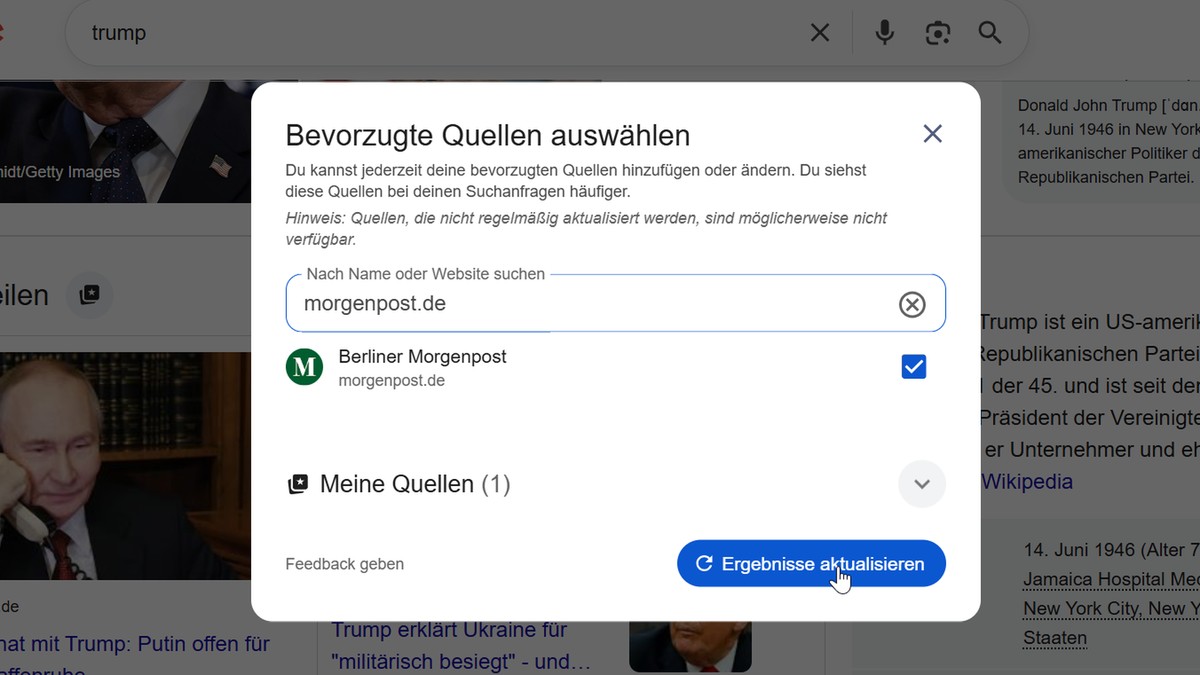The image size is (1200, 675).
Task: Start voice search with microphone icon
Action: point(884,33)
